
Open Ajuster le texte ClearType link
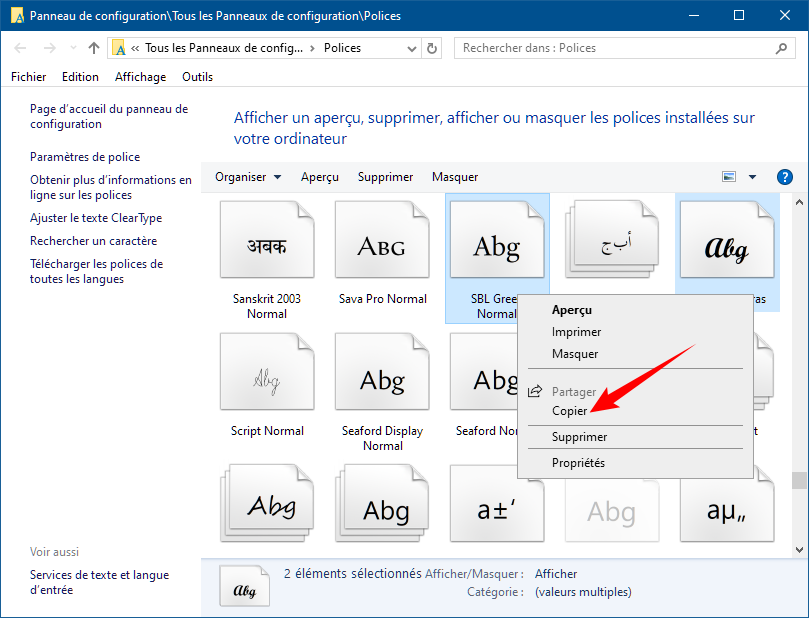pos(96,218)
